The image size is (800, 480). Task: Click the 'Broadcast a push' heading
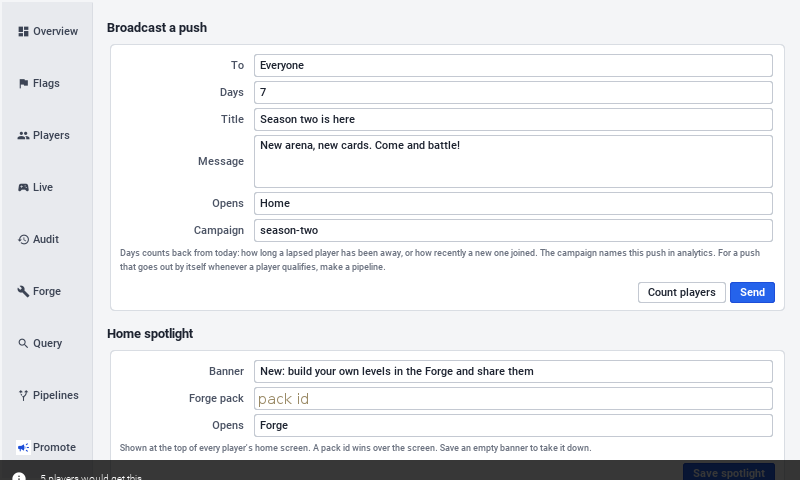(x=157, y=28)
